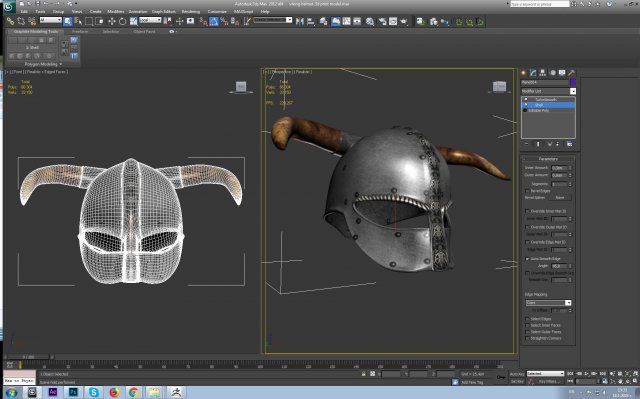This screenshot has height=399, width=640.
Task: Open the selection filter dropdown in toolbar
Action: click(50, 20)
